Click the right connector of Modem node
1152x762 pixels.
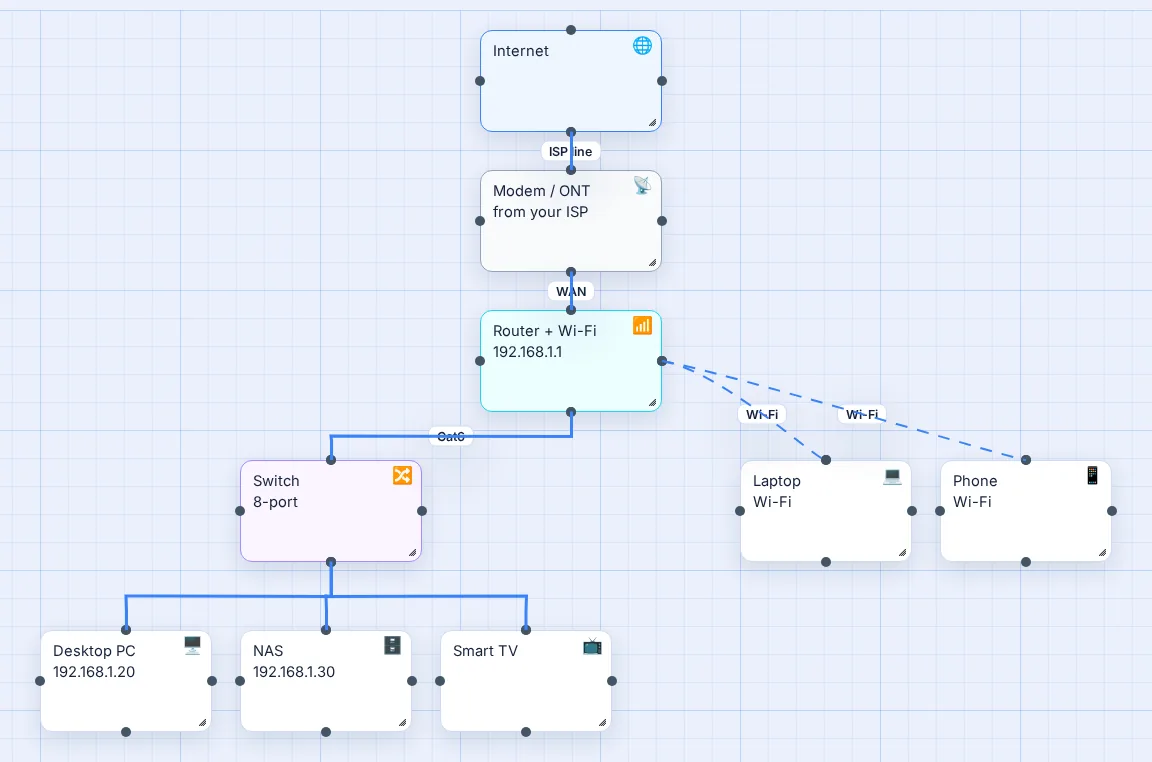click(x=661, y=220)
